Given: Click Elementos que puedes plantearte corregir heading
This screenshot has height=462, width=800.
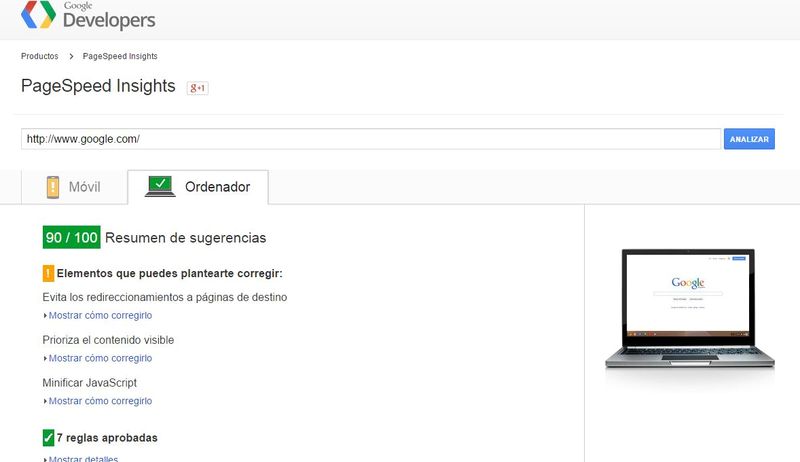Looking at the screenshot, I should click(169, 273).
